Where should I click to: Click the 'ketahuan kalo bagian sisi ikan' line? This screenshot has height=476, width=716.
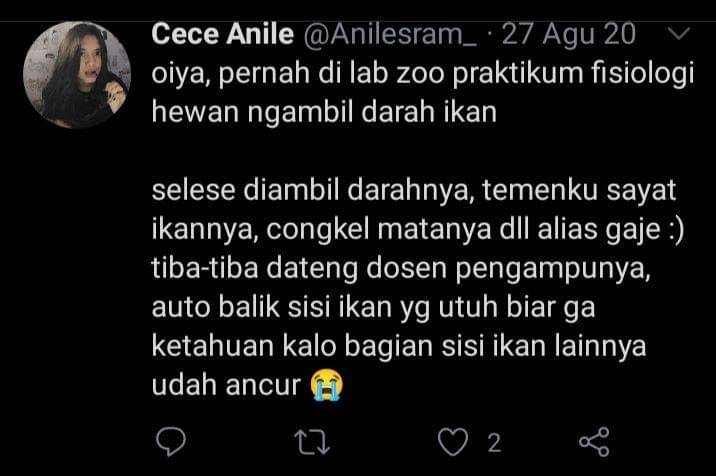coord(399,346)
